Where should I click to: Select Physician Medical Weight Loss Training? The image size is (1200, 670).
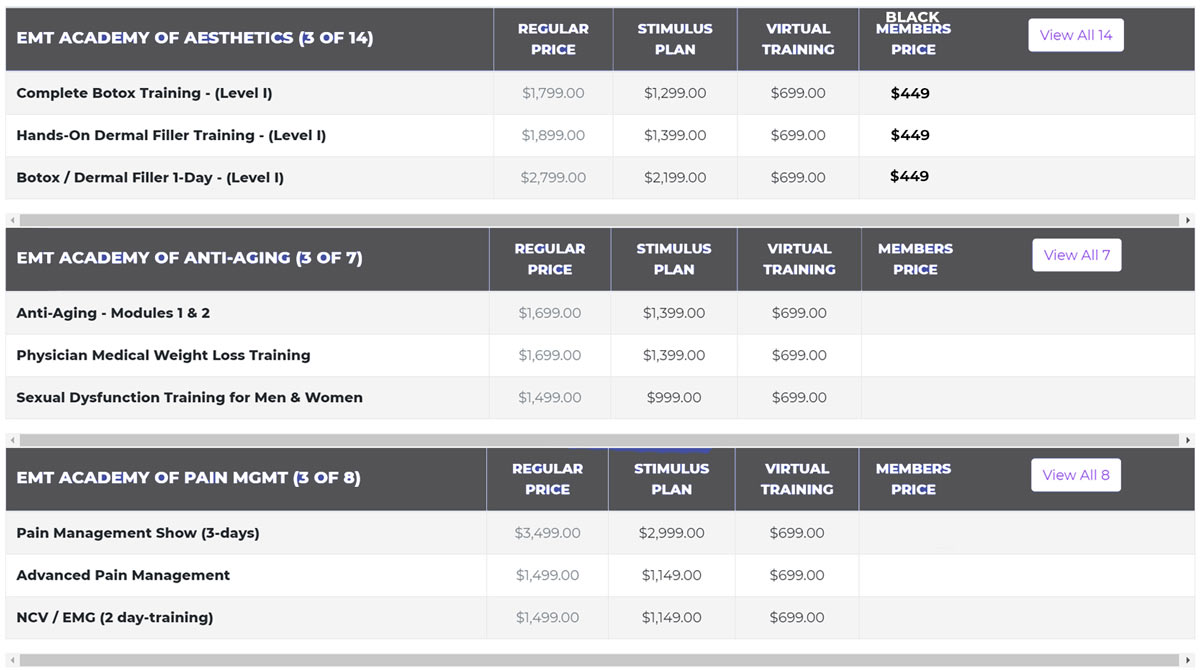click(x=163, y=355)
